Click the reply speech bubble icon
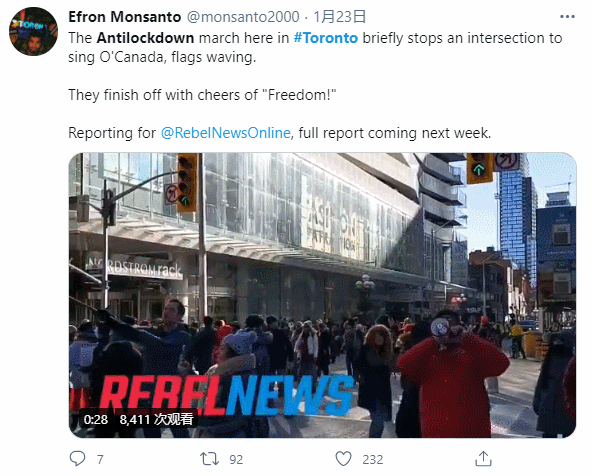 coord(77,459)
